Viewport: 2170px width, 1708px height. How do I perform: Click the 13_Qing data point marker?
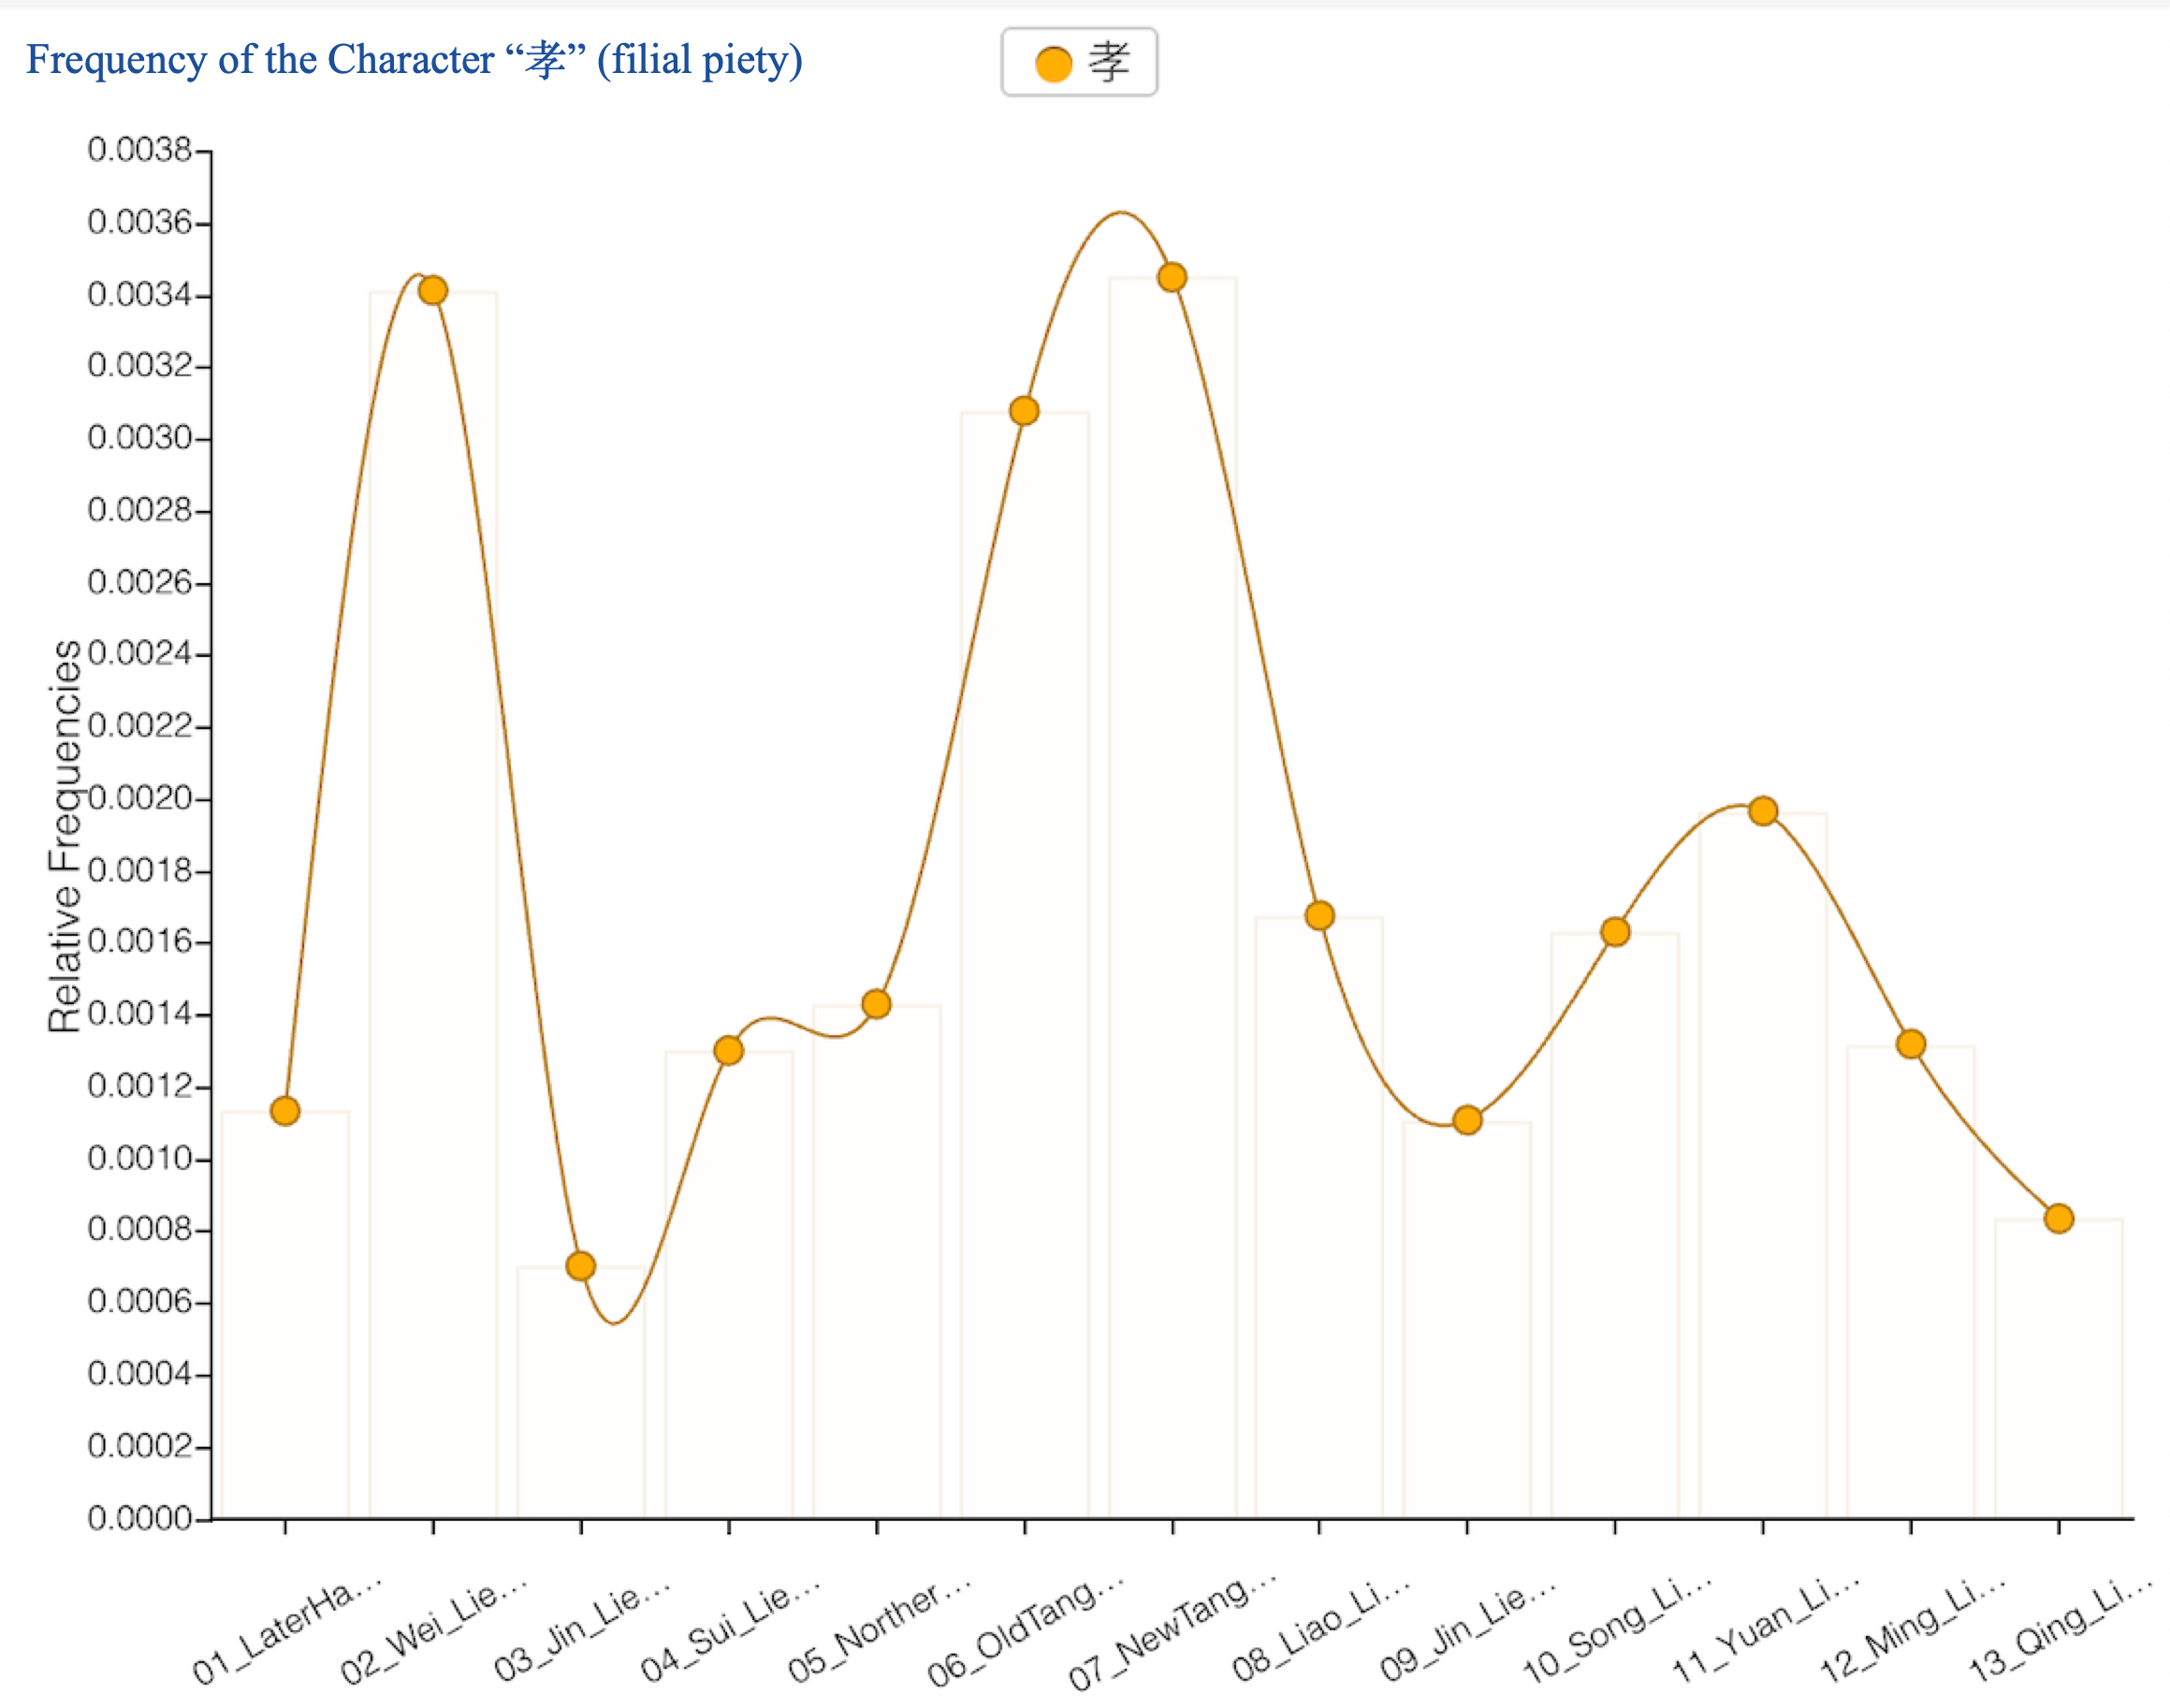pos(2058,1218)
